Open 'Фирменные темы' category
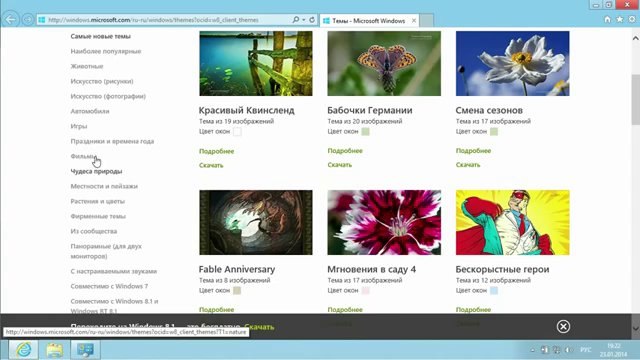Image resolution: width=640 pixels, height=360 pixels. [x=98, y=216]
